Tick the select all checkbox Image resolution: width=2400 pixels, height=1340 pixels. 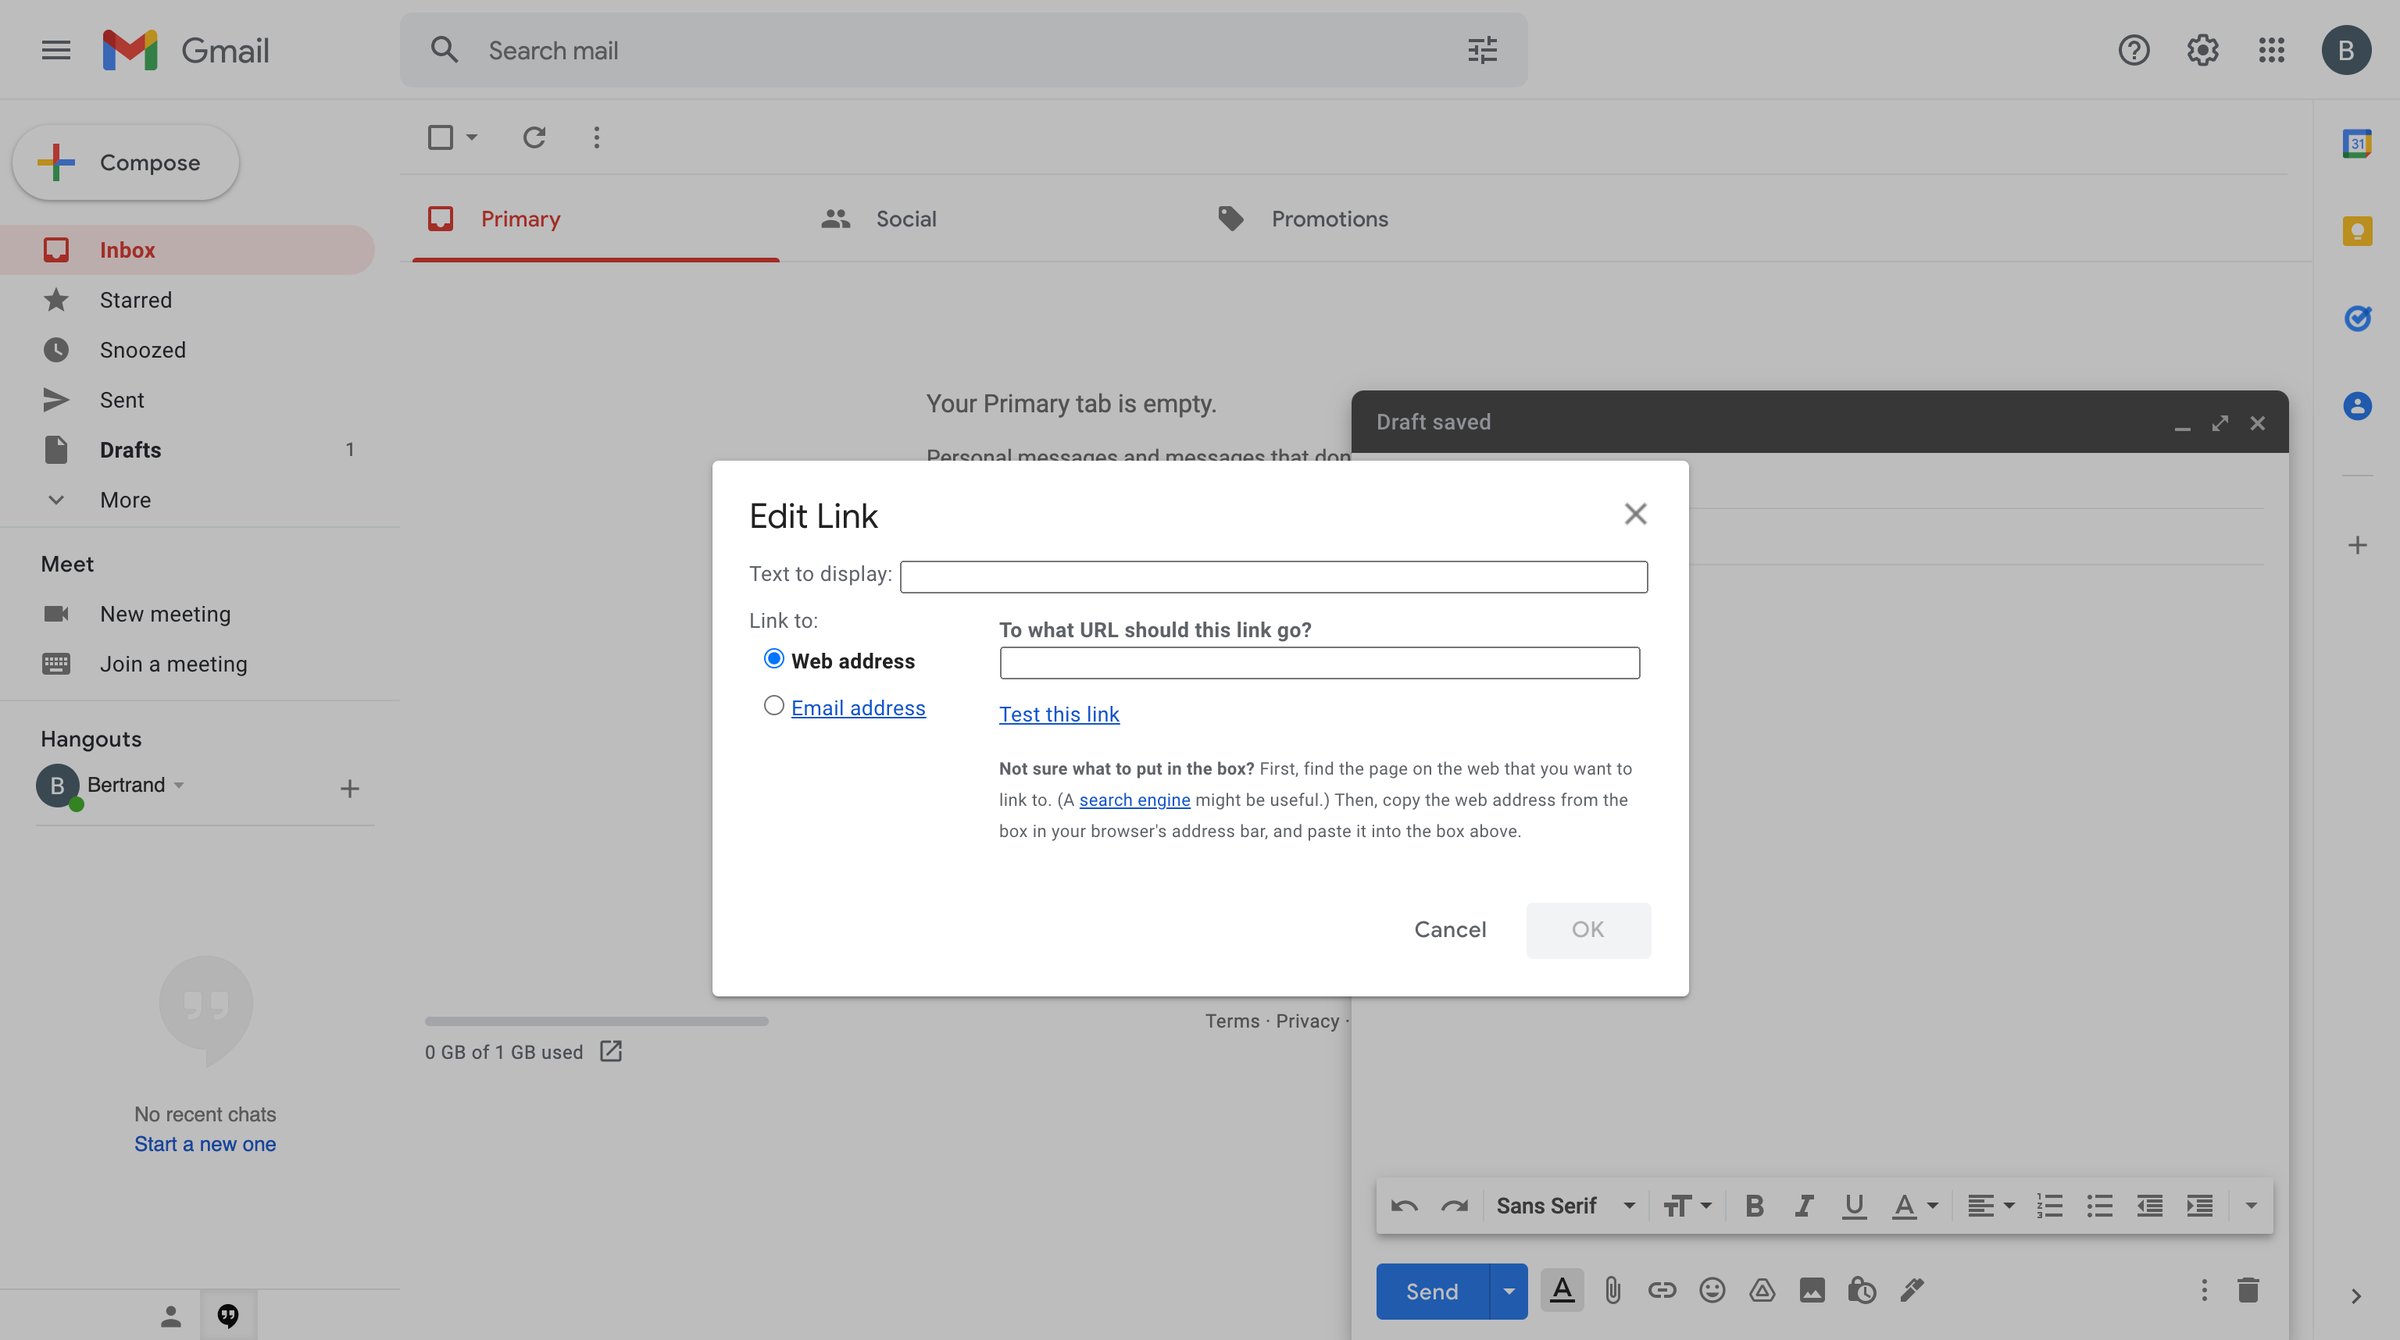pos(440,137)
